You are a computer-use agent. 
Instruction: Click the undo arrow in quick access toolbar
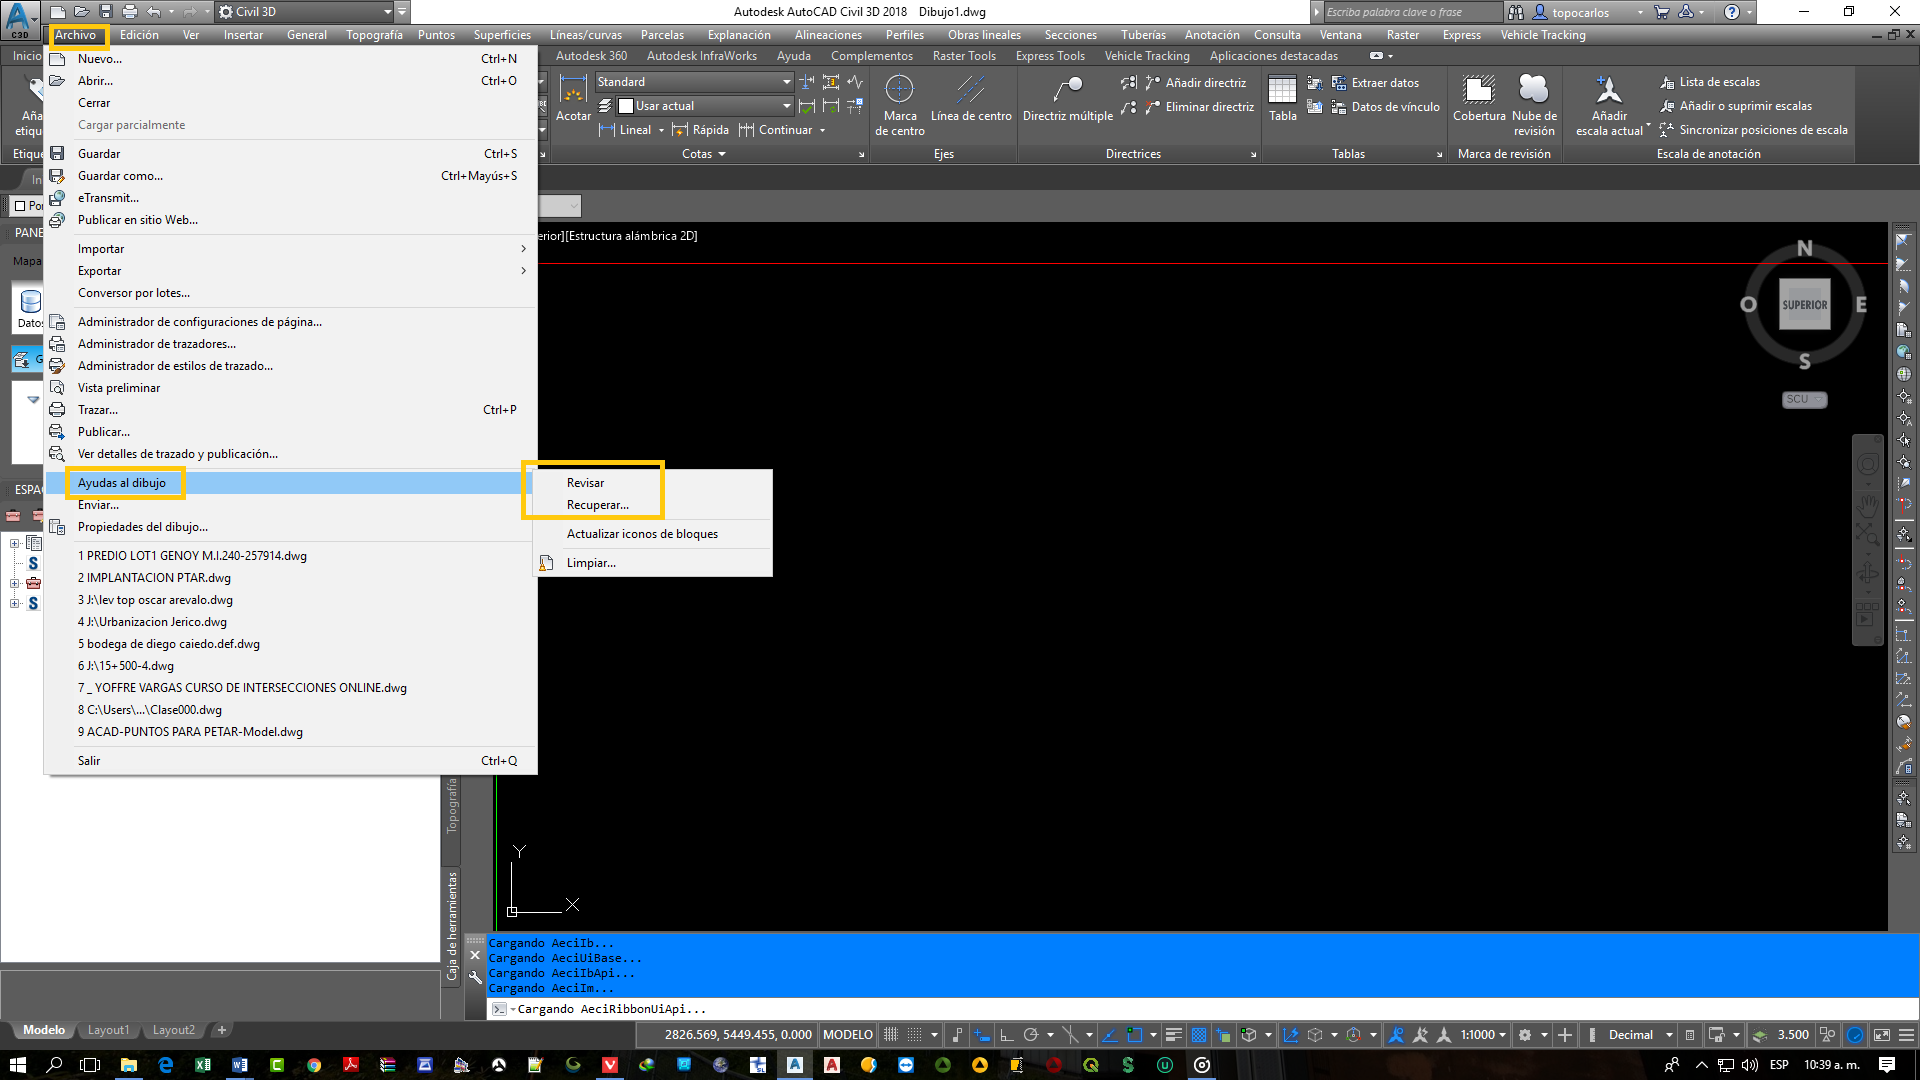pos(154,12)
